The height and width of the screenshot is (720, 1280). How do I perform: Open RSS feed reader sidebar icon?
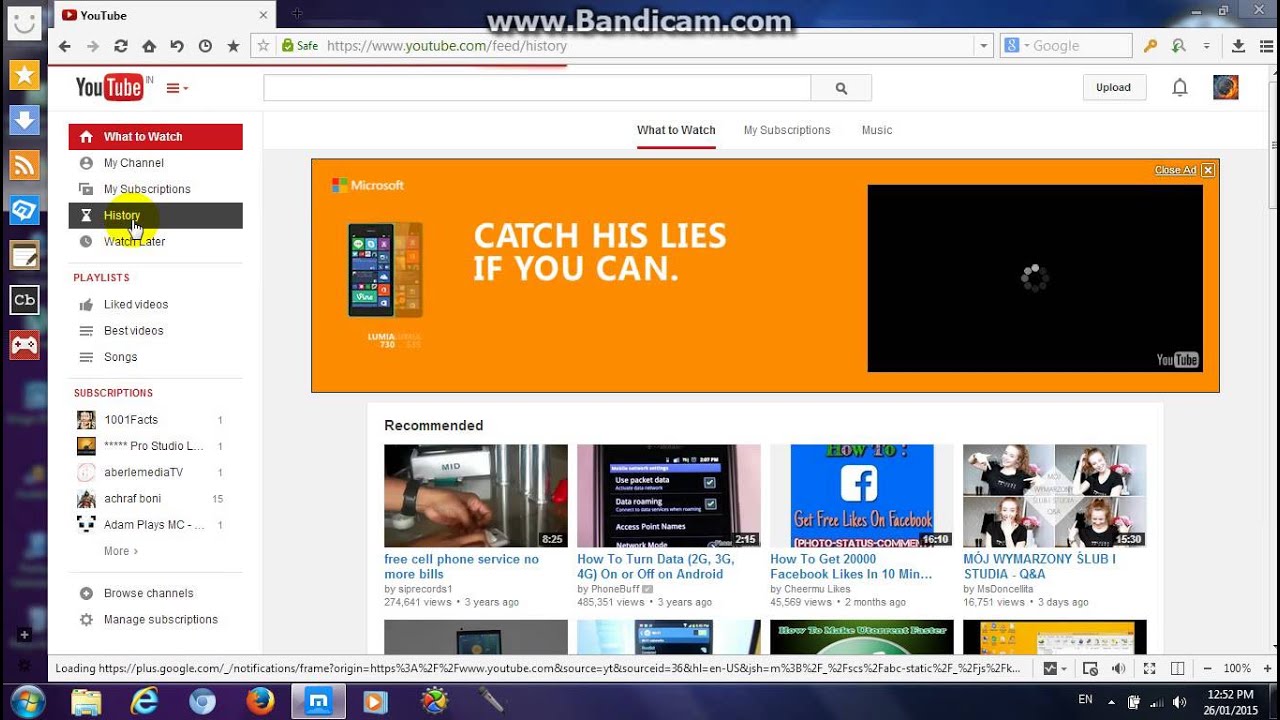(x=24, y=165)
